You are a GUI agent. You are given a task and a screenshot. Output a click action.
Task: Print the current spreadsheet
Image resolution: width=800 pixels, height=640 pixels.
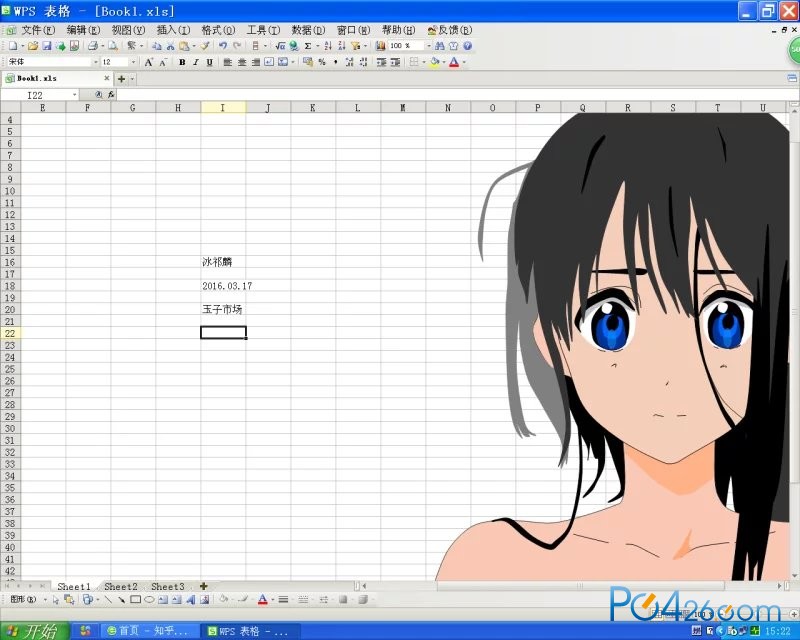coord(92,46)
